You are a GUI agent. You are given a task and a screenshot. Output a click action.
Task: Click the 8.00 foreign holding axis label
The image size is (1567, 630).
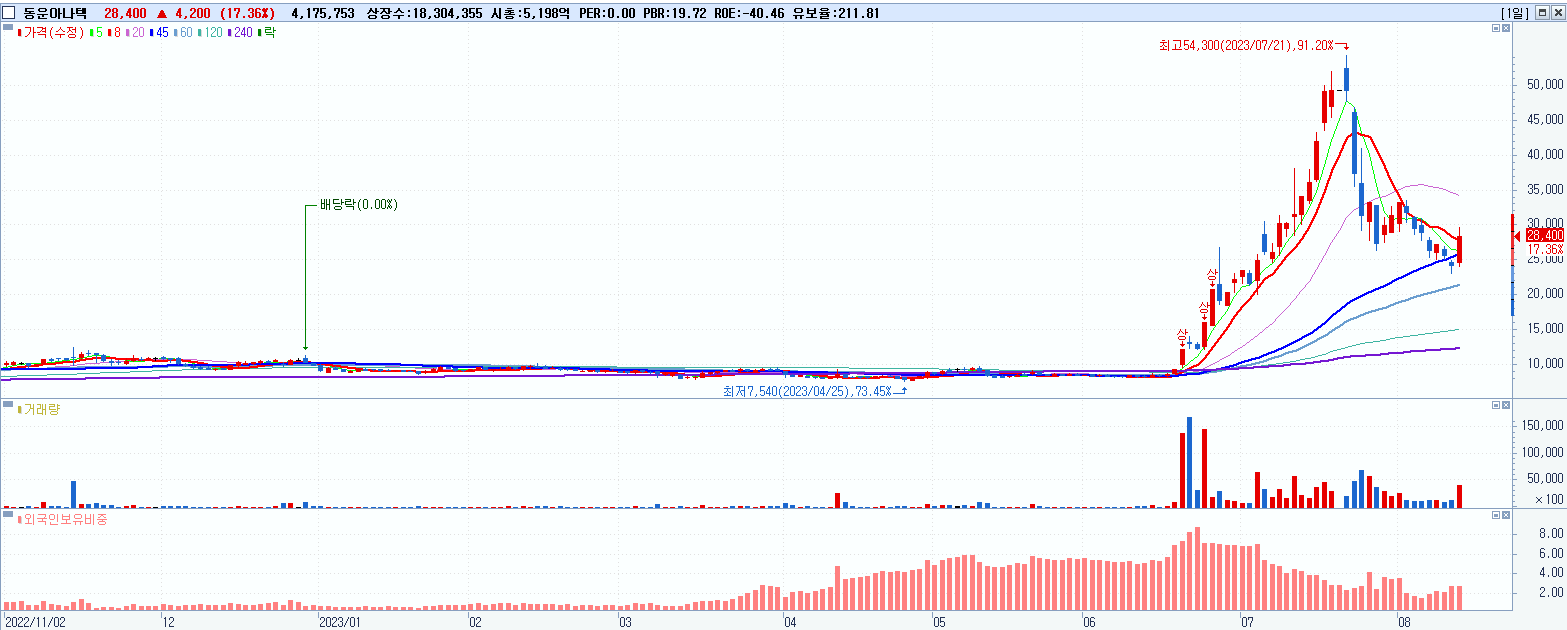coord(1551,535)
